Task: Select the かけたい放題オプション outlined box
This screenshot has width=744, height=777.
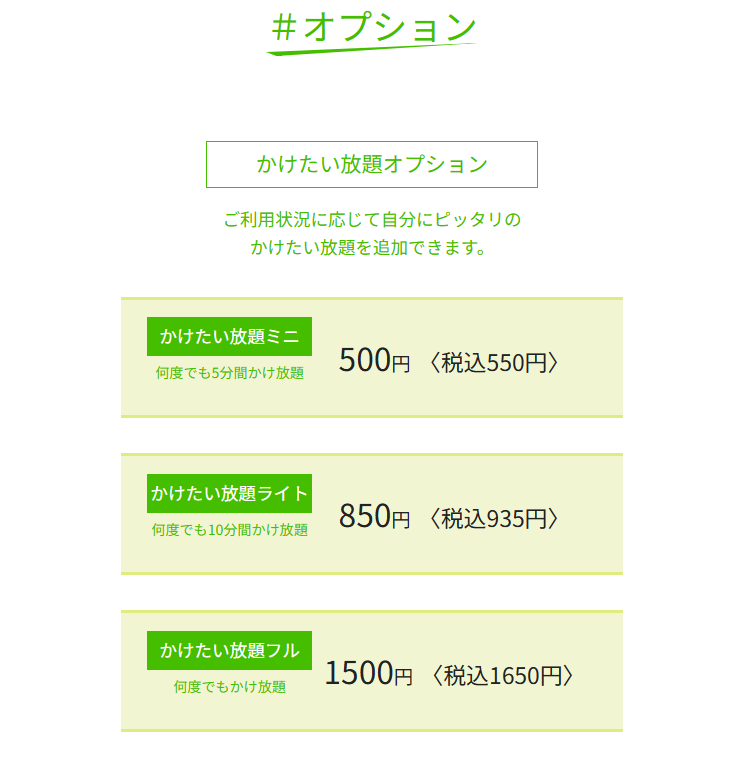Action: coord(372,165)
